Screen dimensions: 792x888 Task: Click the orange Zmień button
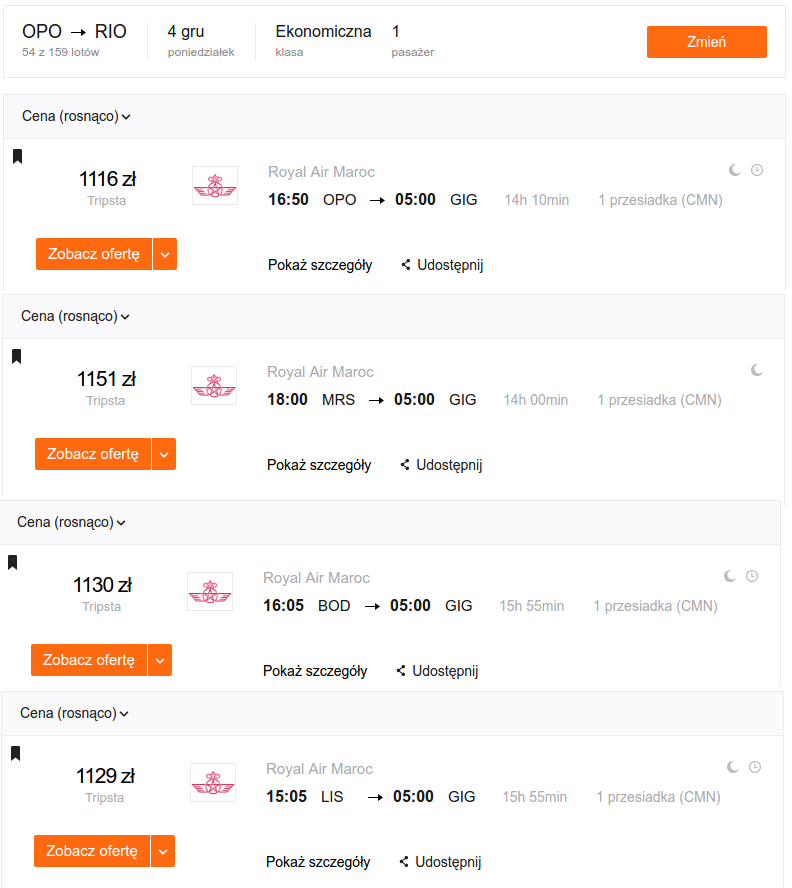pyautogui.click(x=706, y=42)
